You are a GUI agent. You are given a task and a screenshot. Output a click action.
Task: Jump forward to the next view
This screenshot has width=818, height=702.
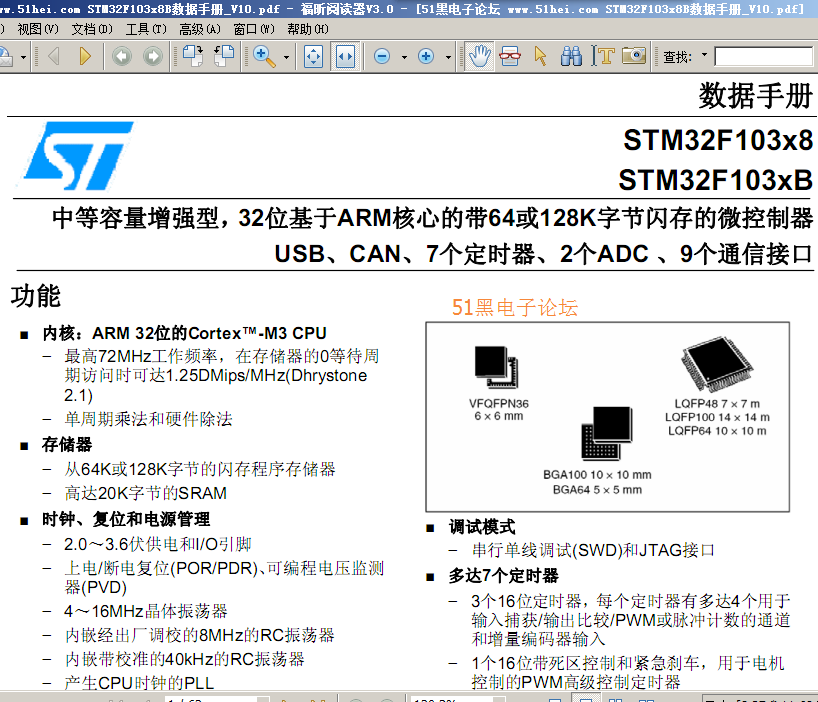[x=153, y=56]
